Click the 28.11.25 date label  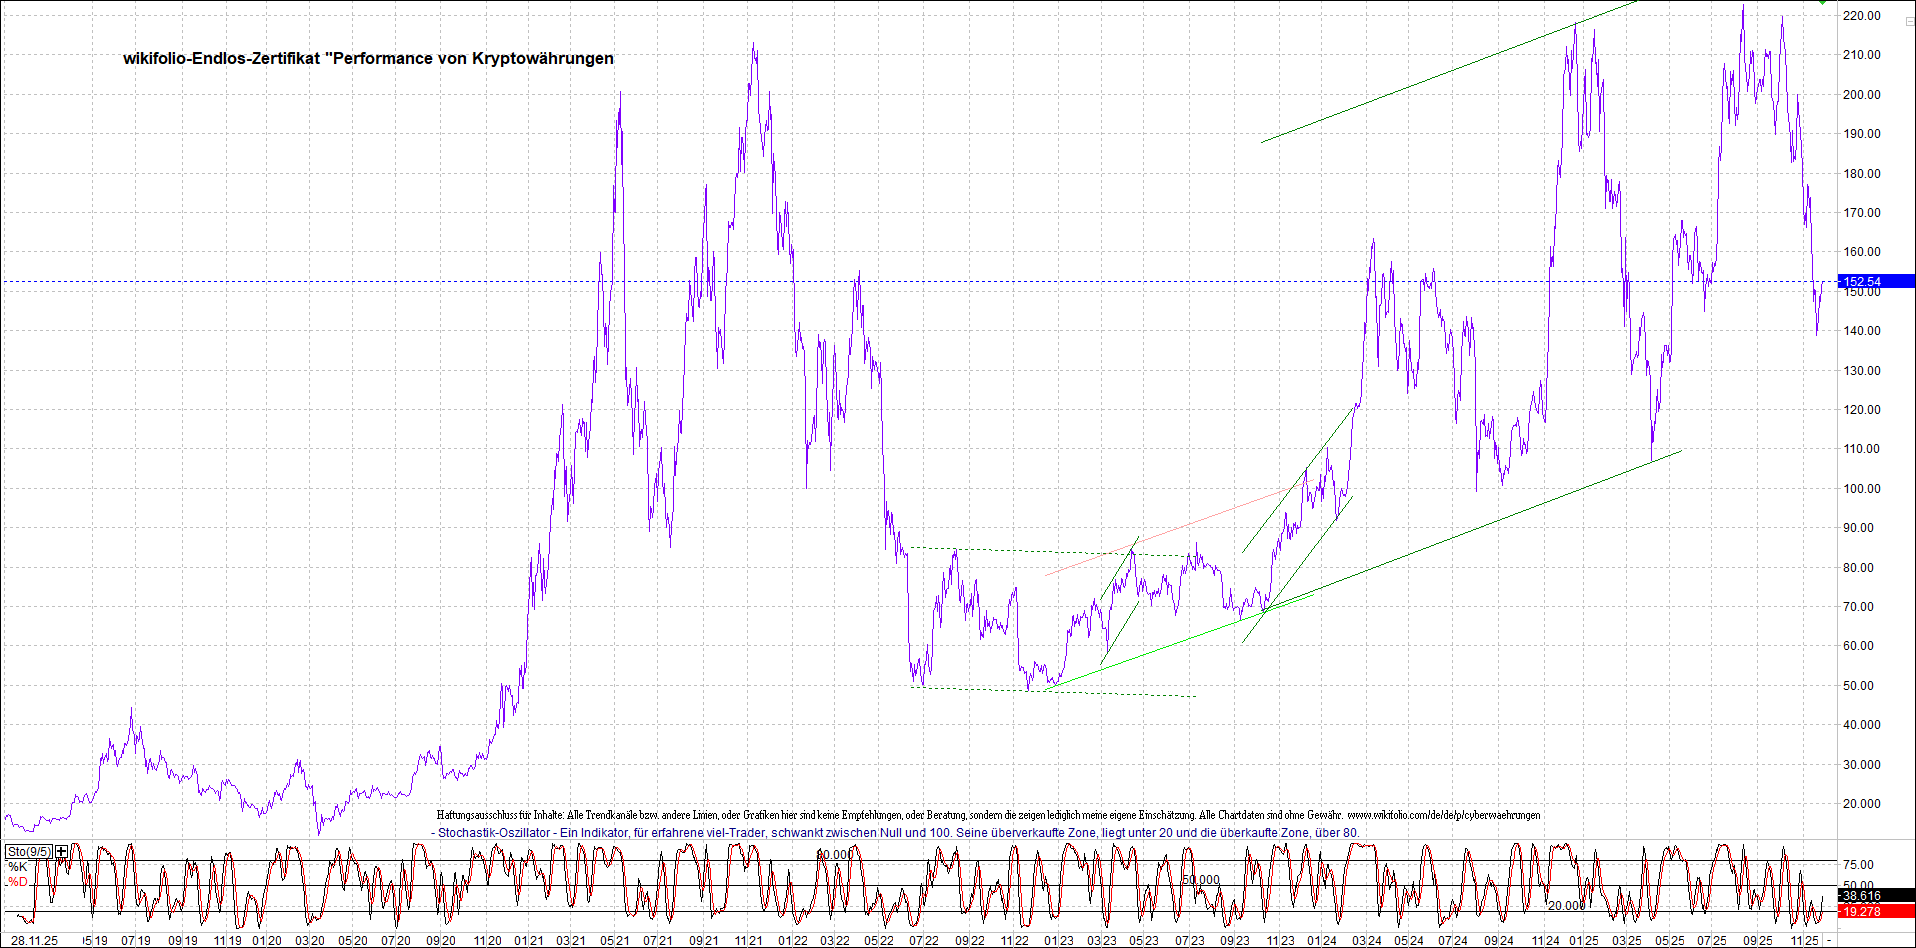click(x=34, y=941)
